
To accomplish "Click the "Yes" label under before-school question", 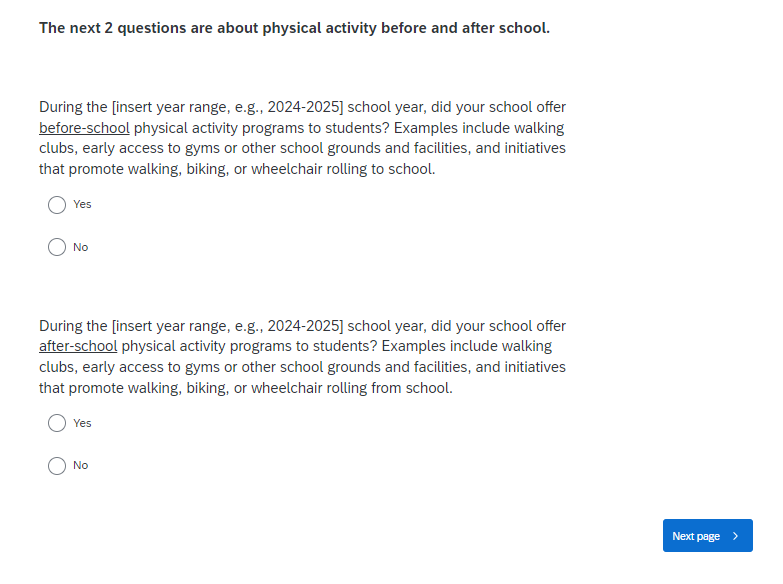I will tap(82, 204).
